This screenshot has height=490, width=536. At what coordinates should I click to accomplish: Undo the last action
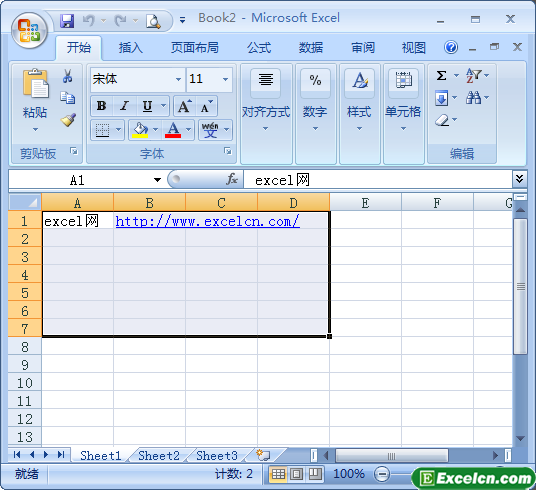pyautogui.click(x=89, y=21)
